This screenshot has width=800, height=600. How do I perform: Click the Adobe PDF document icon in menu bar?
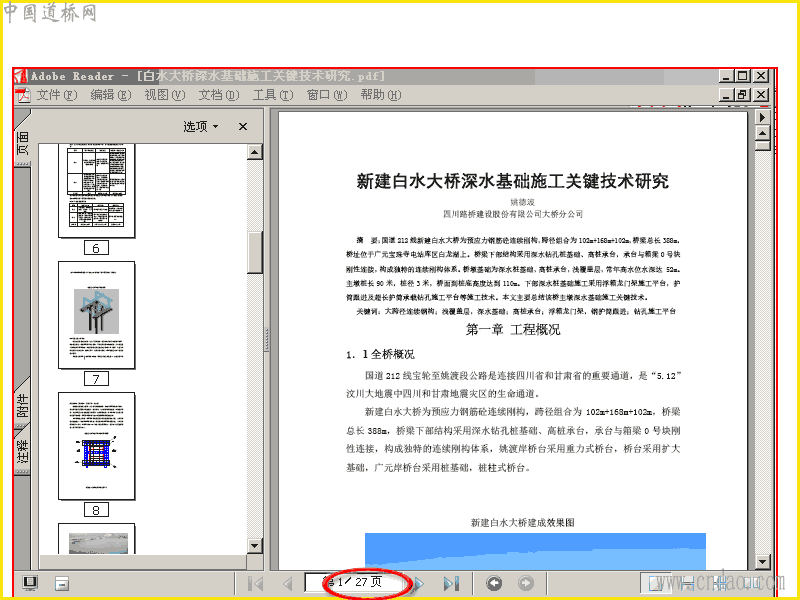(22, 95)
